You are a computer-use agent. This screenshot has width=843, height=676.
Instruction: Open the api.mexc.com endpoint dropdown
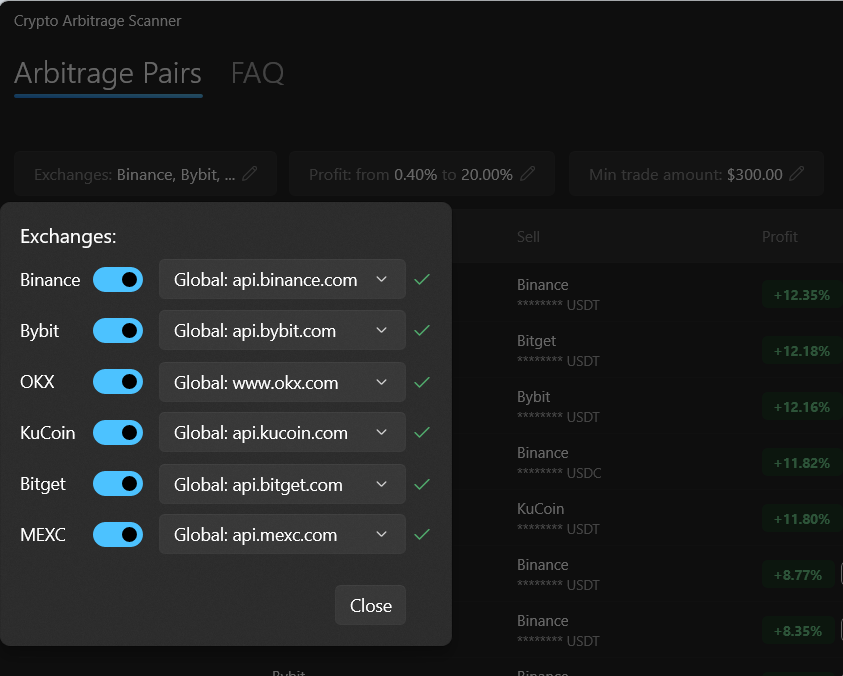(x=282, y=535)
